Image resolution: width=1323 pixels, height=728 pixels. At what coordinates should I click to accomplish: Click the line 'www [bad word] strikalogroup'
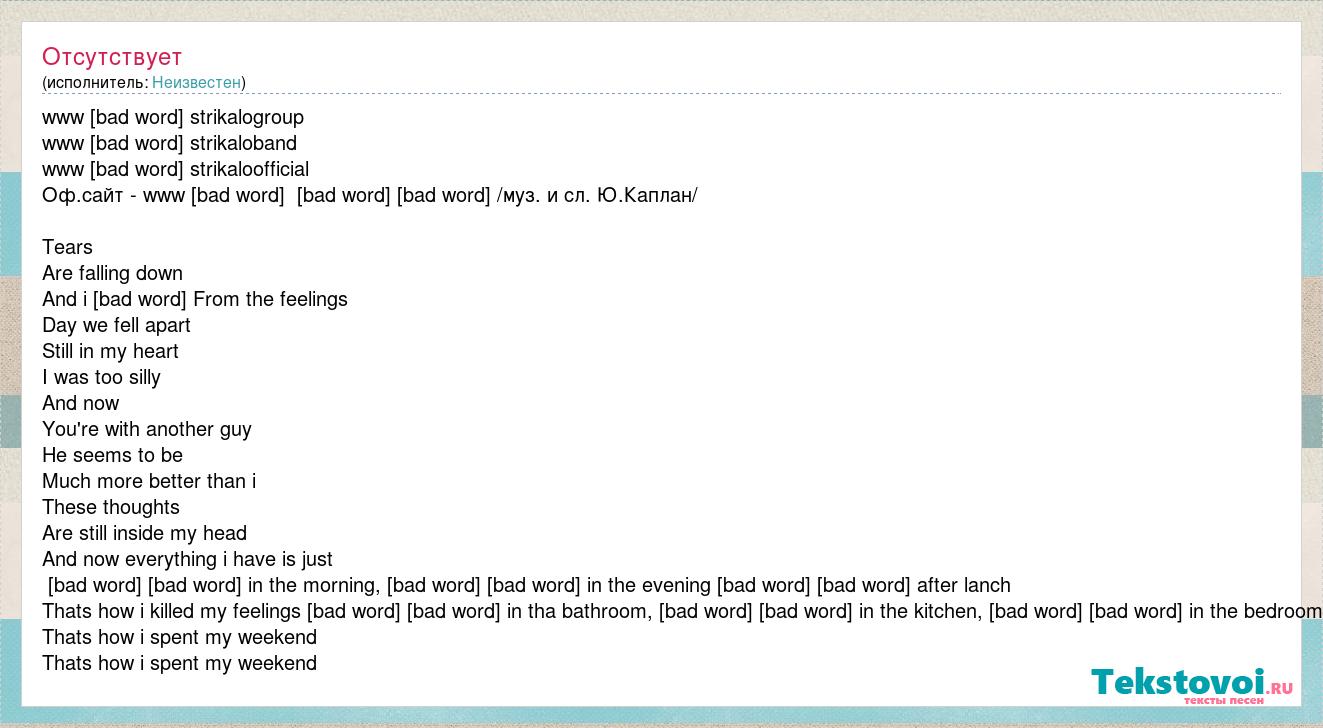coord(173,117)
